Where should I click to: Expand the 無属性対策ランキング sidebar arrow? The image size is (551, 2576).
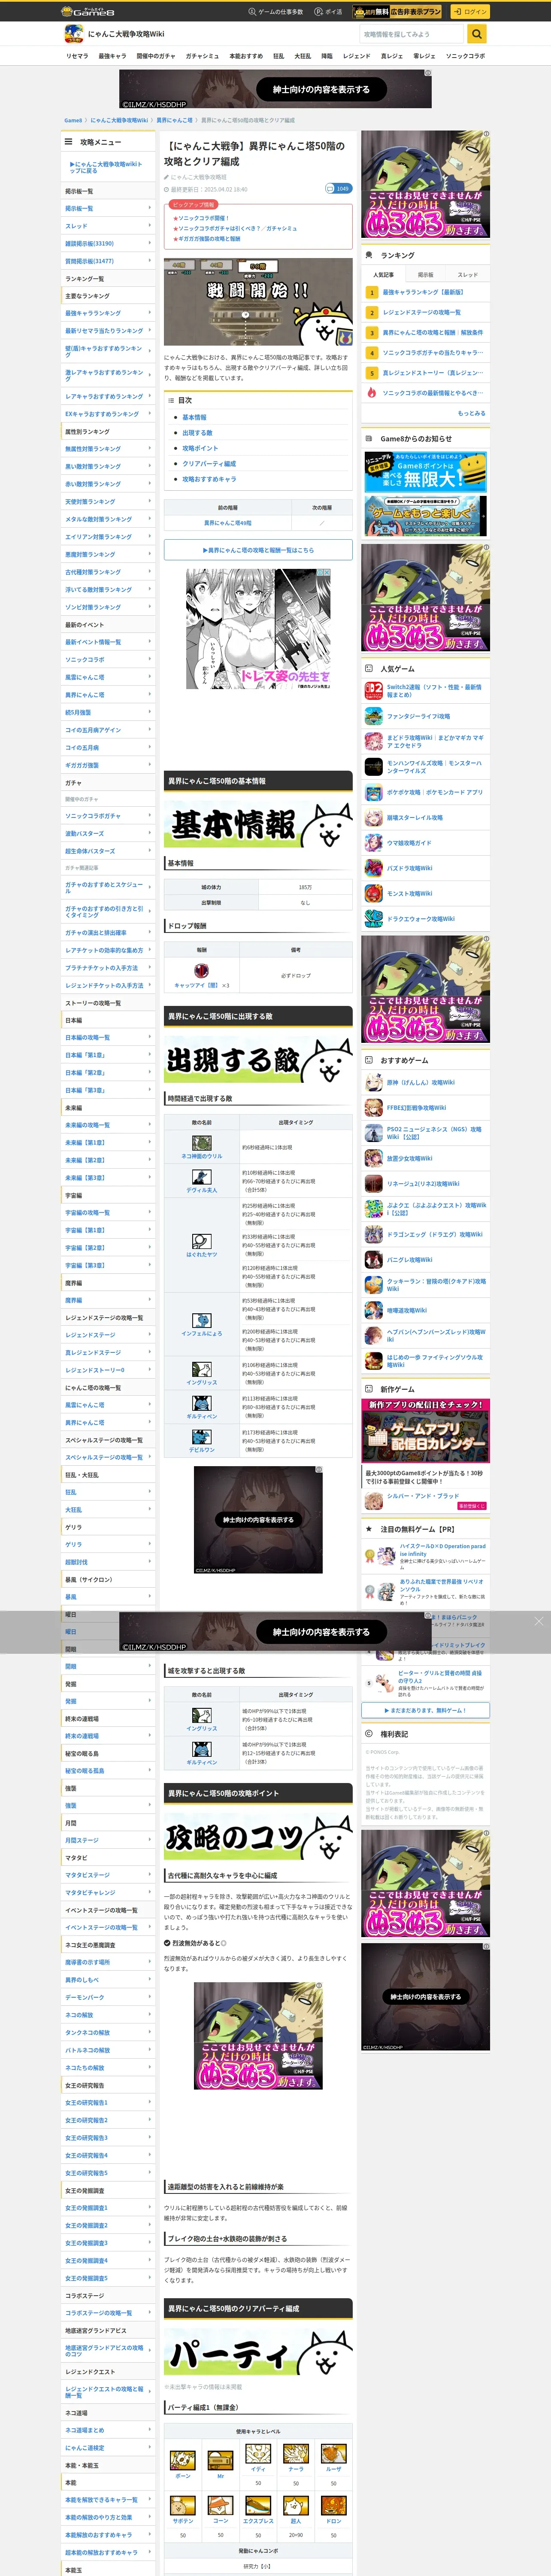coord(150,448)
